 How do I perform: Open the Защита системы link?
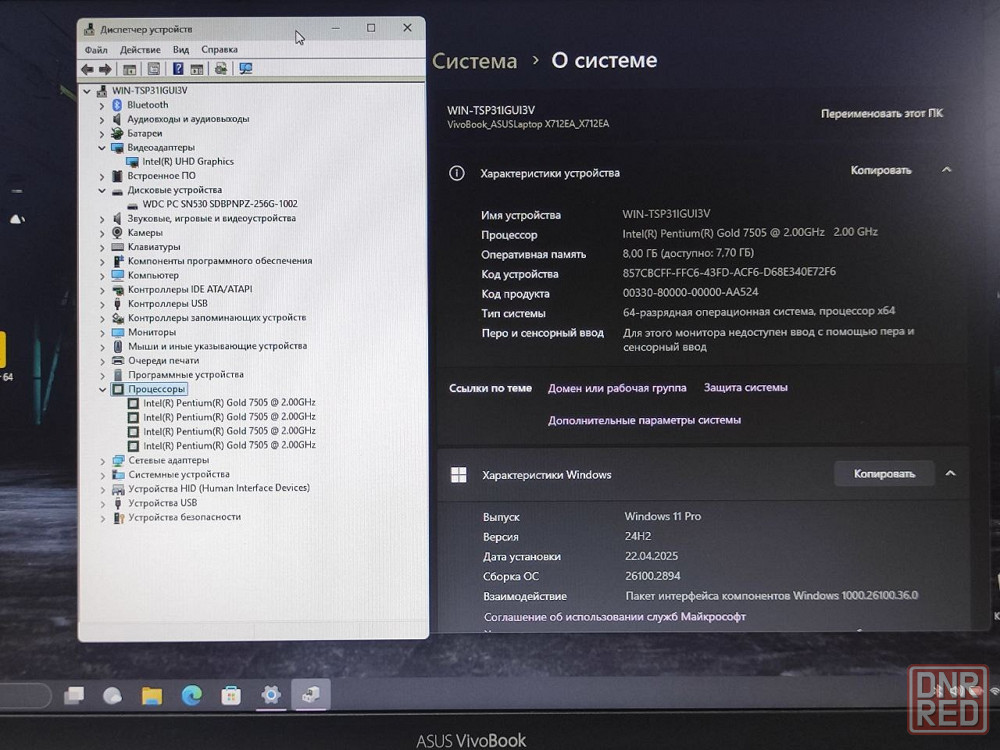click(x=746, y=387)
